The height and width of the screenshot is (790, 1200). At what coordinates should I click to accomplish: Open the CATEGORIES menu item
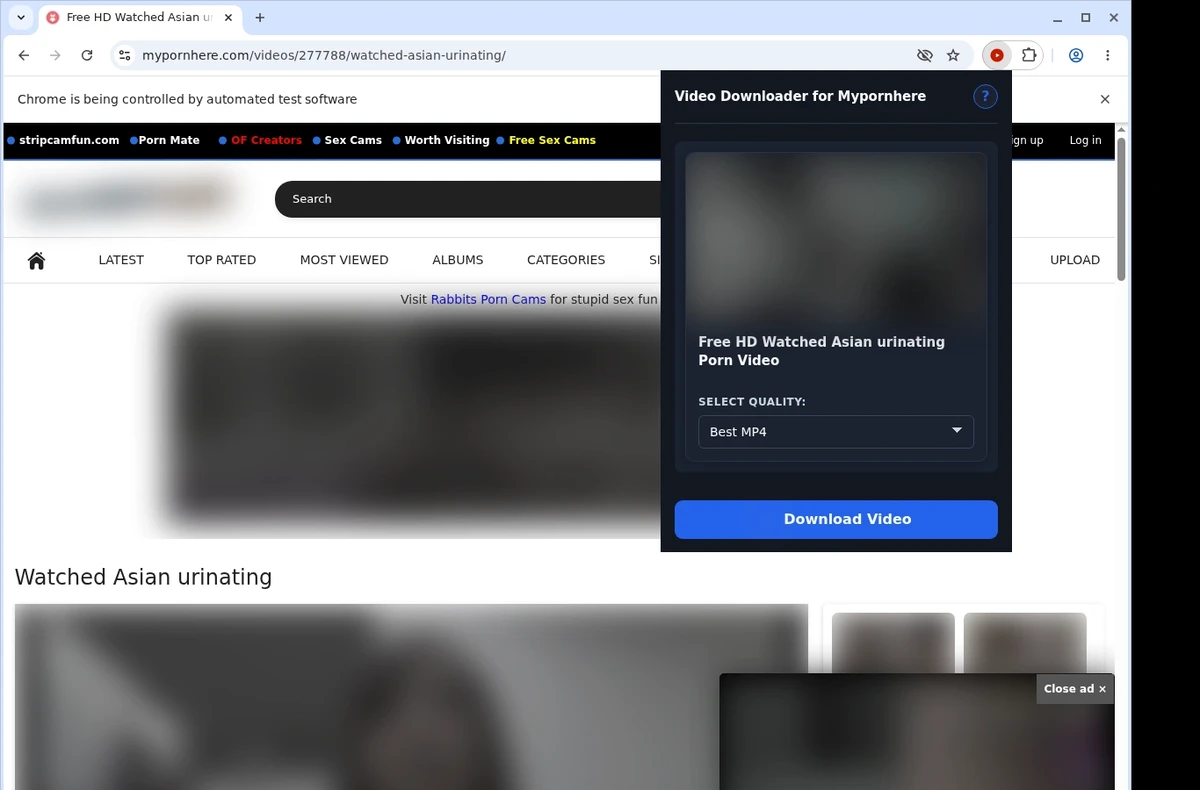[x=566, y=260]
